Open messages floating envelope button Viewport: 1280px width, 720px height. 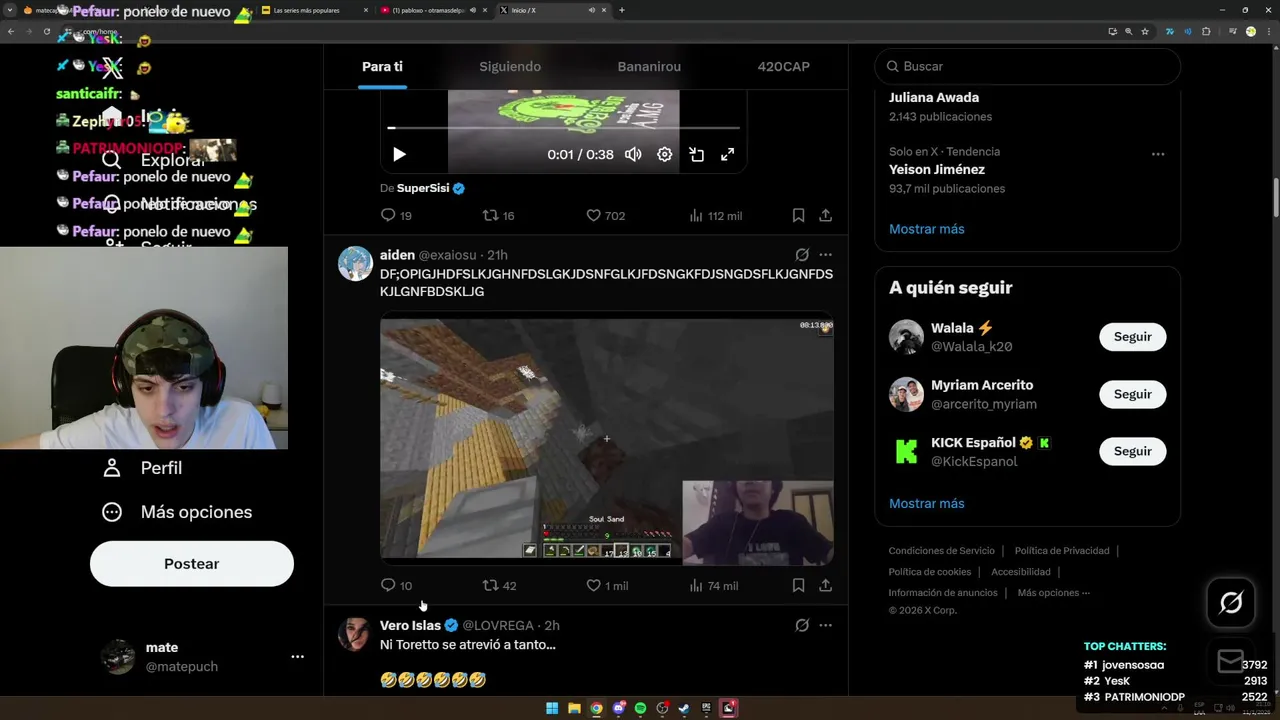click(x=1231, y=661)
